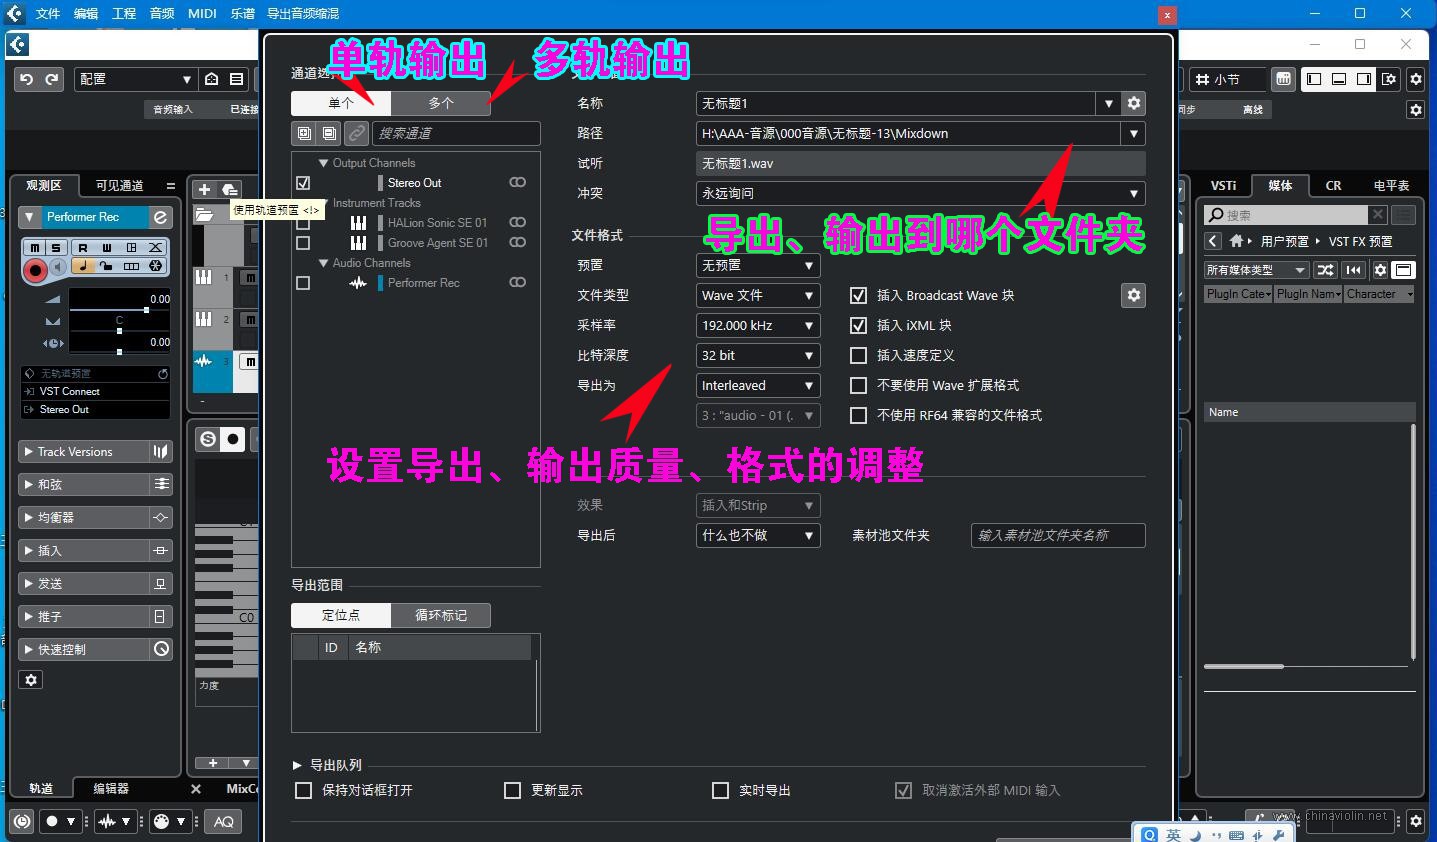
Task: Click the Track Versions section icon
Action: pyautogui.click(x=160, y=452)
